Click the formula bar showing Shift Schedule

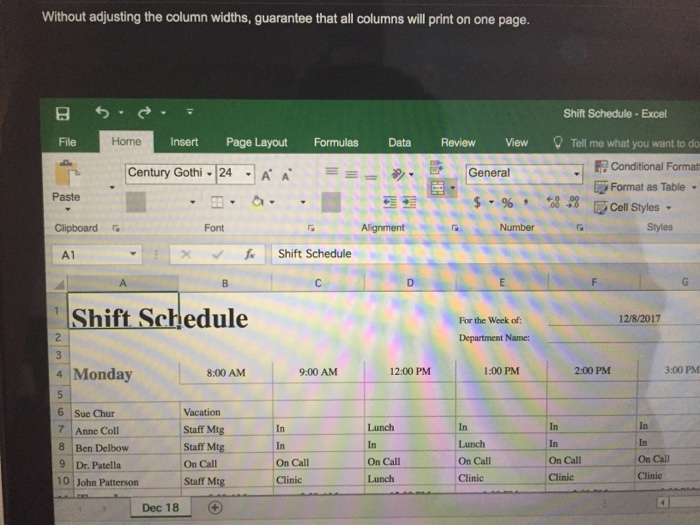pos(484,254)
